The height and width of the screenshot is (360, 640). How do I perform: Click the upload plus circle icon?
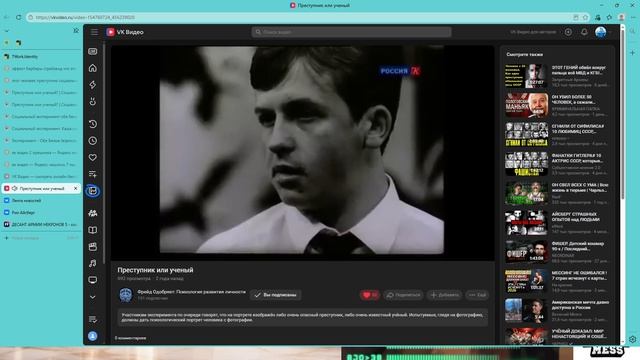pyautogui.click(x=568, y=32)
